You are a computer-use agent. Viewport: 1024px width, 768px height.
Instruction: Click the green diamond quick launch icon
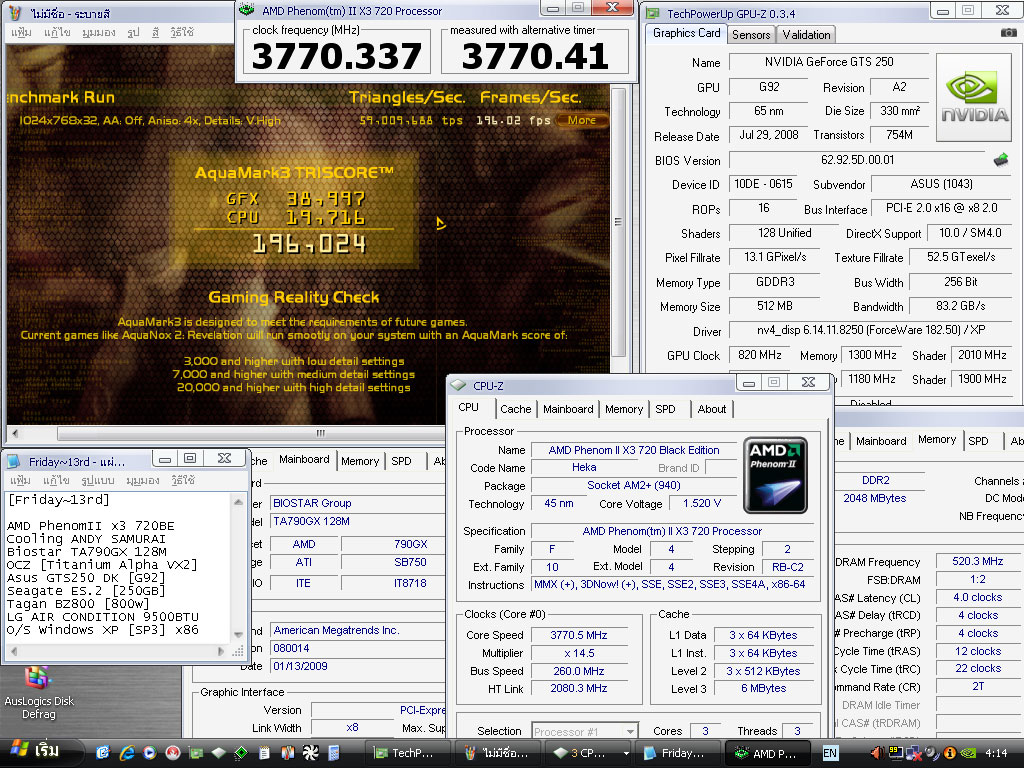pos(241,753)
